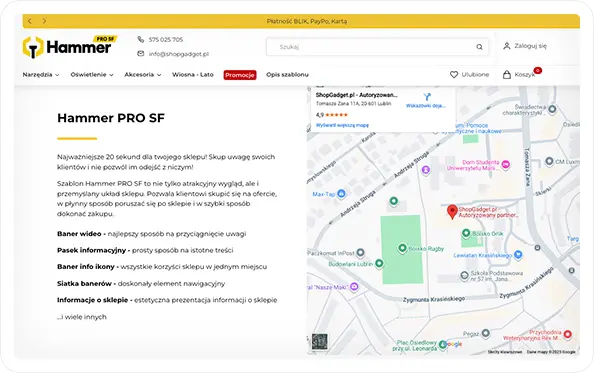Open the Wiosna - Lato menu item

193,75
